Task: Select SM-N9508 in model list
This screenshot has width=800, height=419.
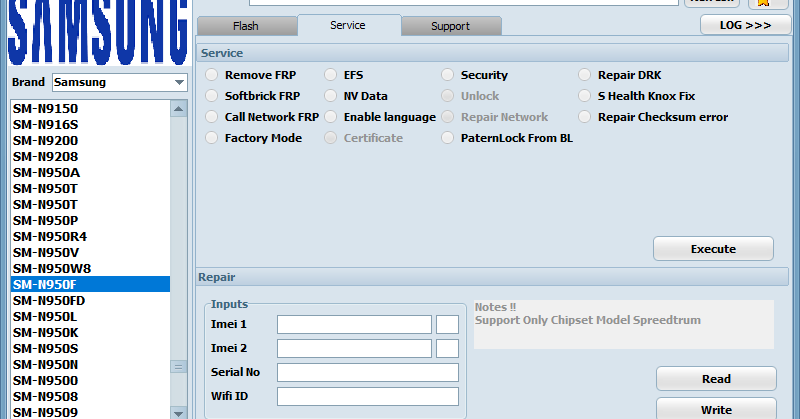Action: [x=90, y=397]
